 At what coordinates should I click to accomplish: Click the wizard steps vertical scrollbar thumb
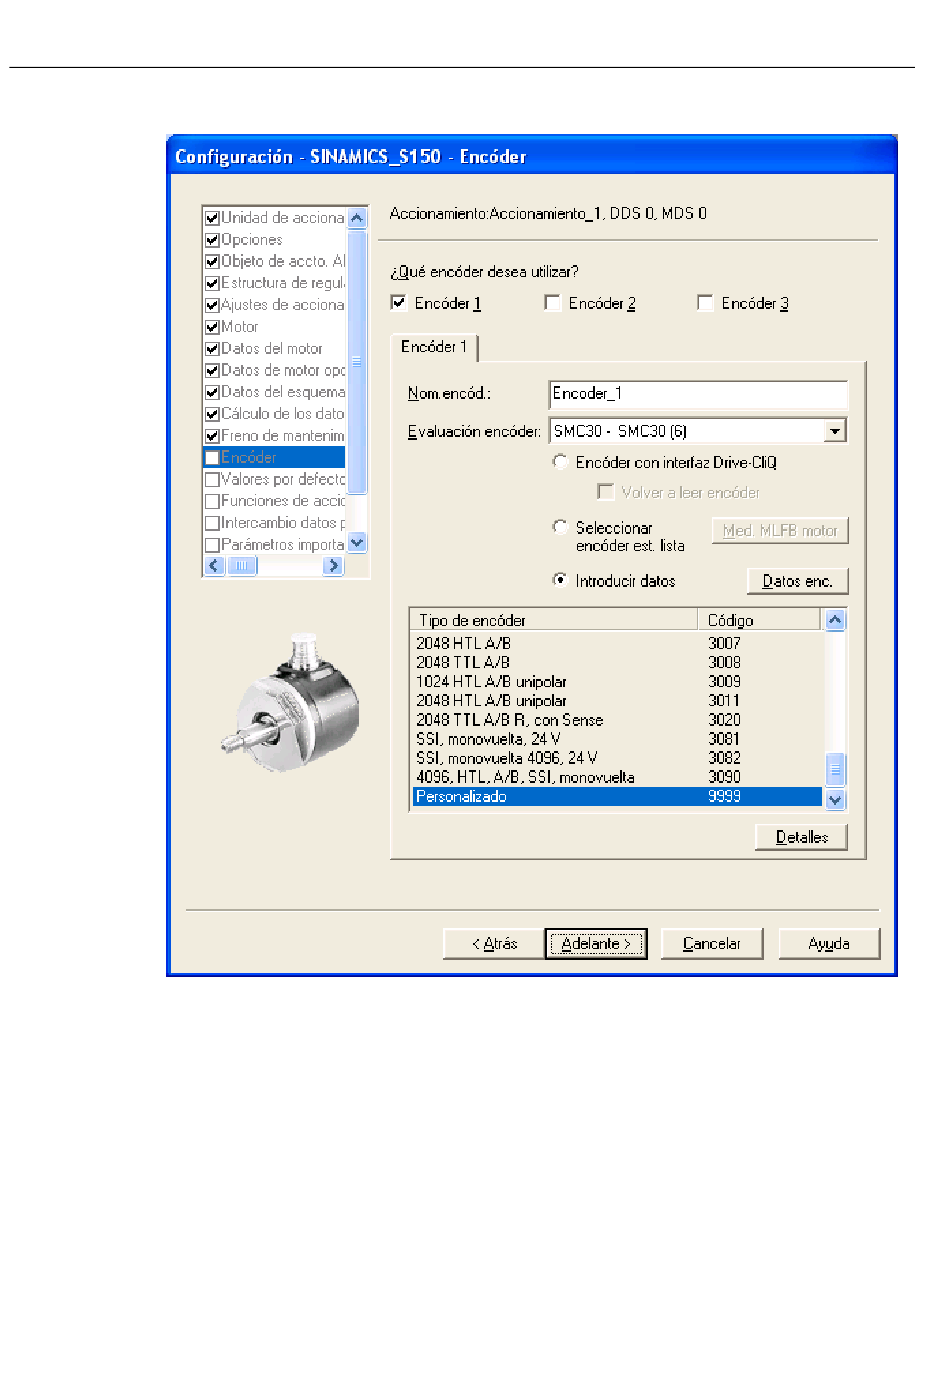357,362
